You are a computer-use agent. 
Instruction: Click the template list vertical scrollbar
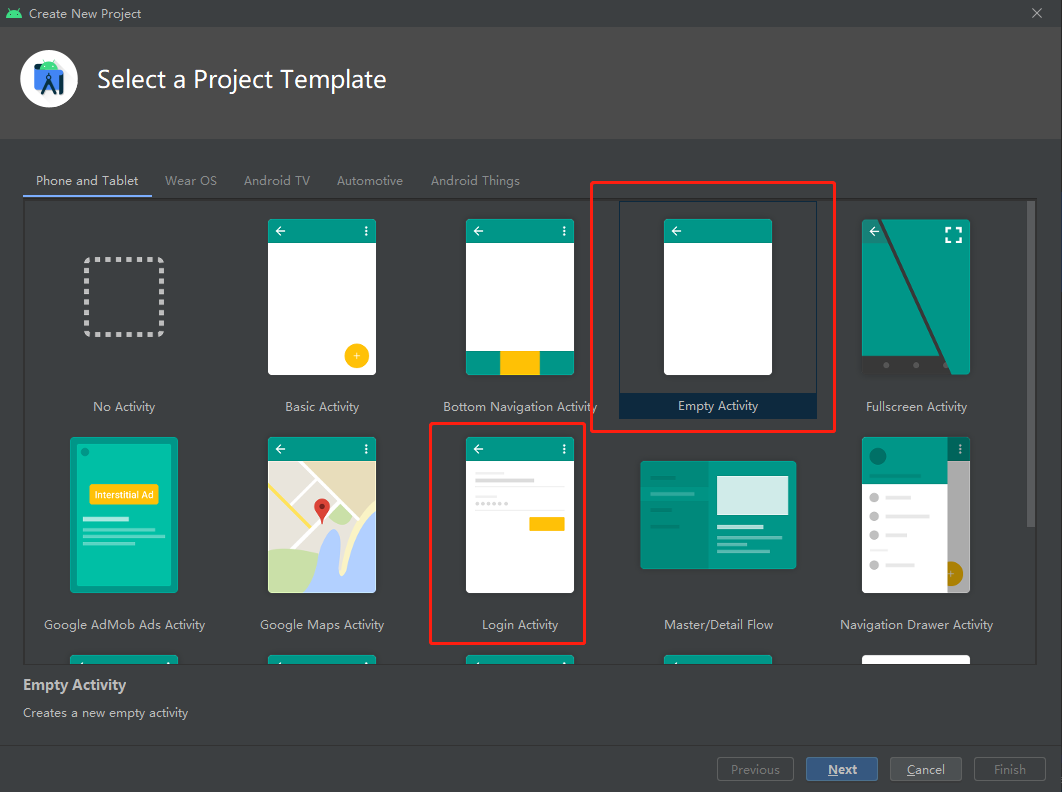(x=1031, y=364)
